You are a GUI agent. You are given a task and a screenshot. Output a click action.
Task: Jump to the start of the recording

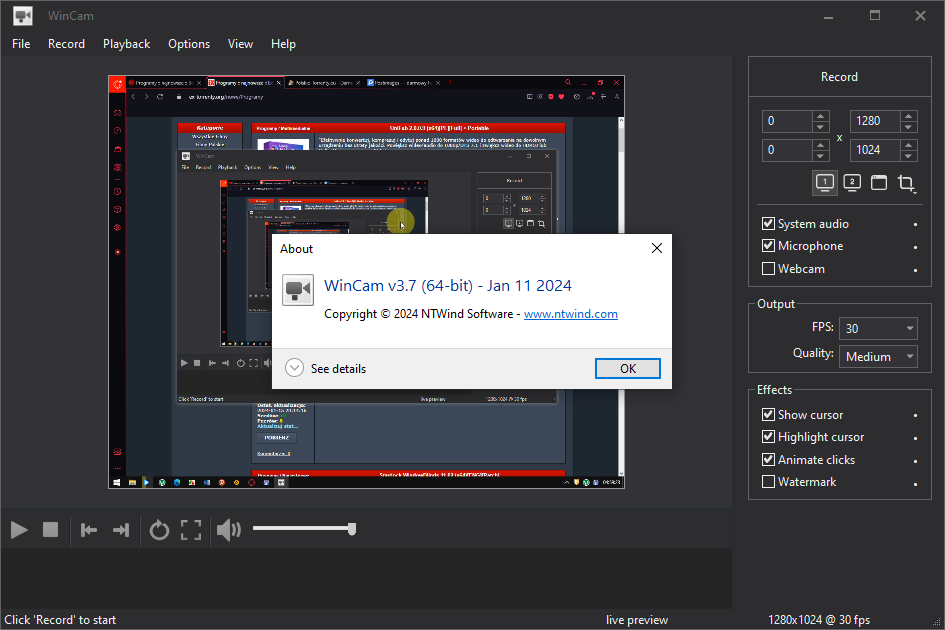[x=89, y=530]
